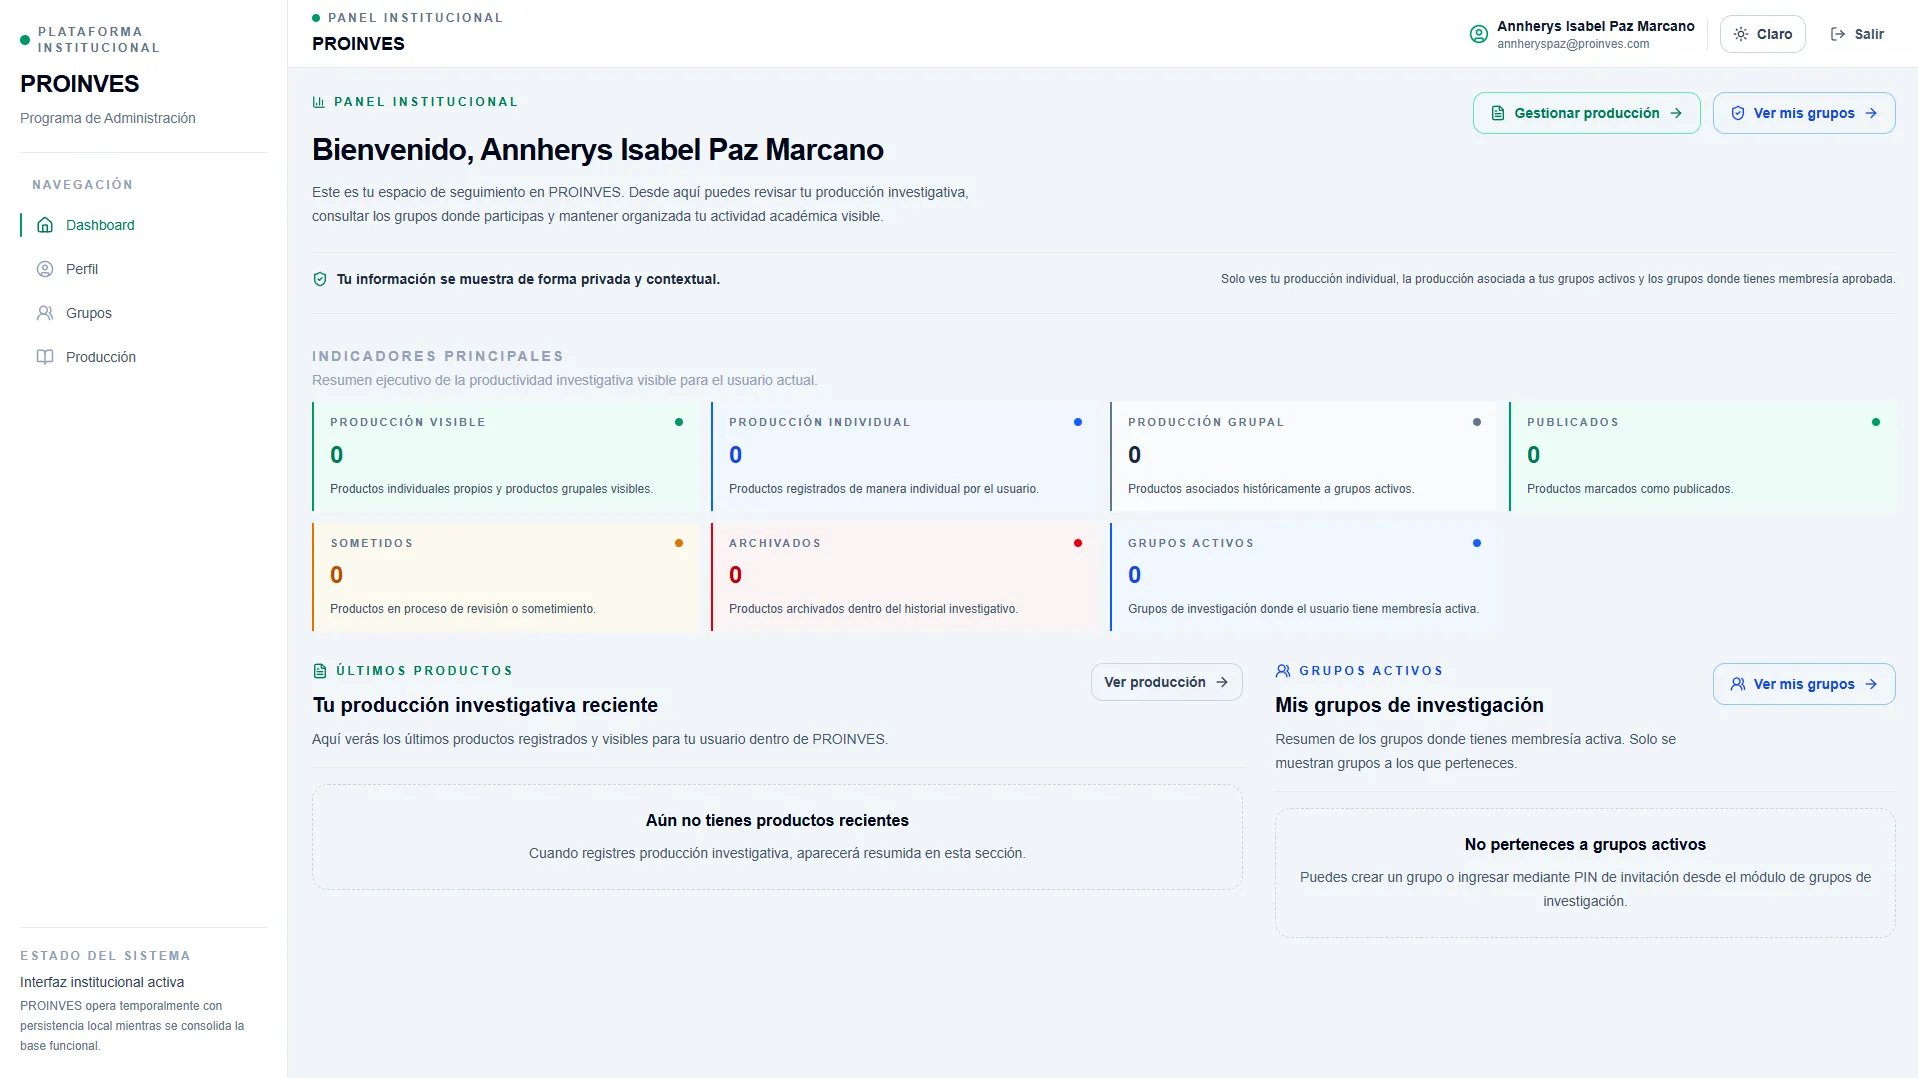This screenshot has height=1078, width=1918.
Task: Click the Producción book icon in sidebar
Action: coord(45,357)
